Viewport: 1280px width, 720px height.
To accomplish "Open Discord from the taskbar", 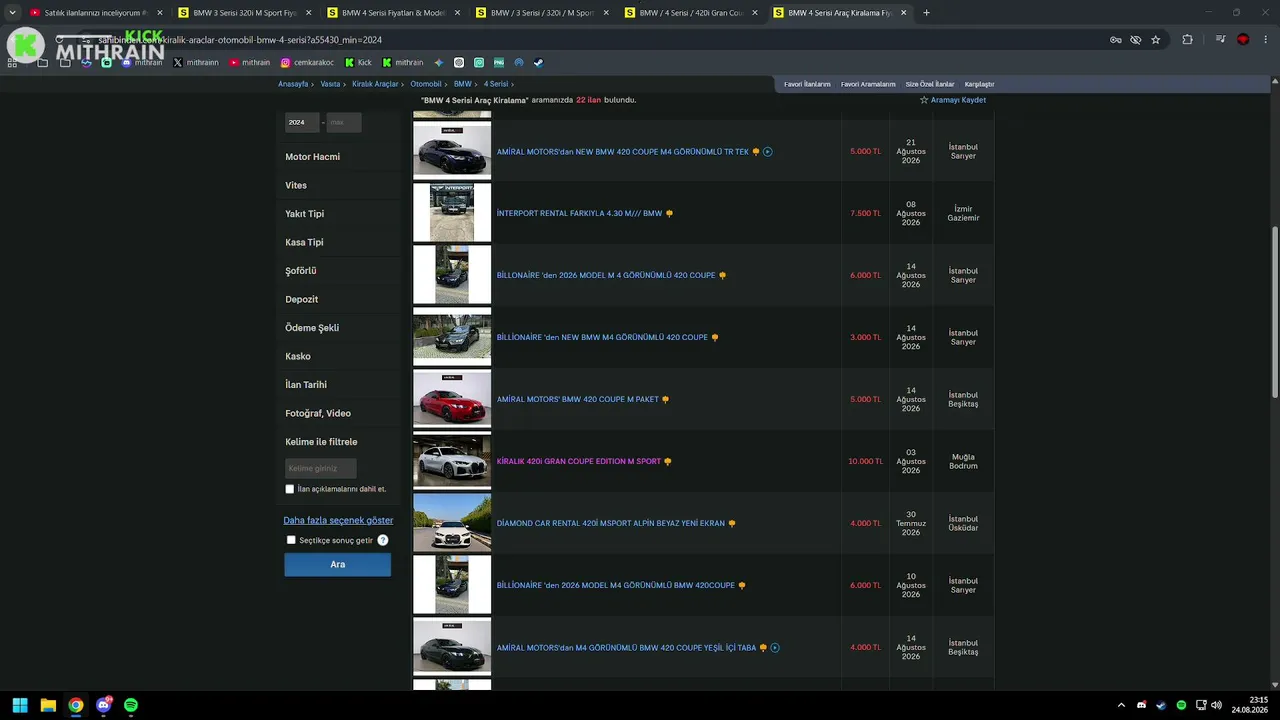I will point(104,705).
